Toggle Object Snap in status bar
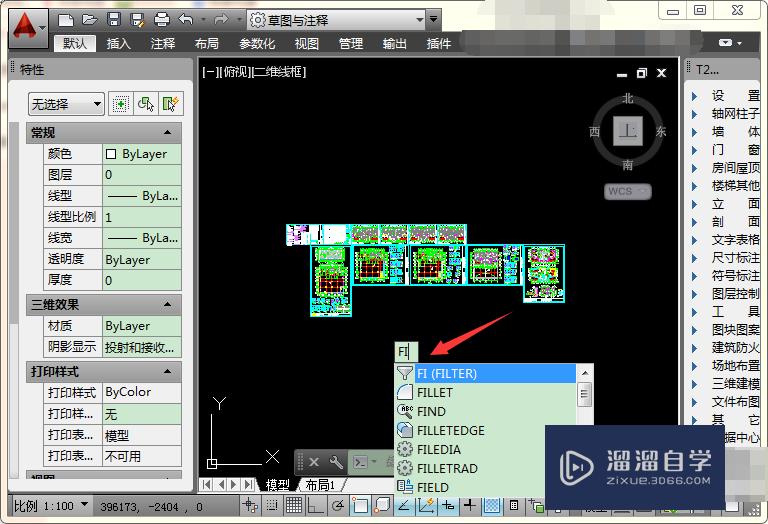Viewport: 768px width, 524px height. (359, 505)
